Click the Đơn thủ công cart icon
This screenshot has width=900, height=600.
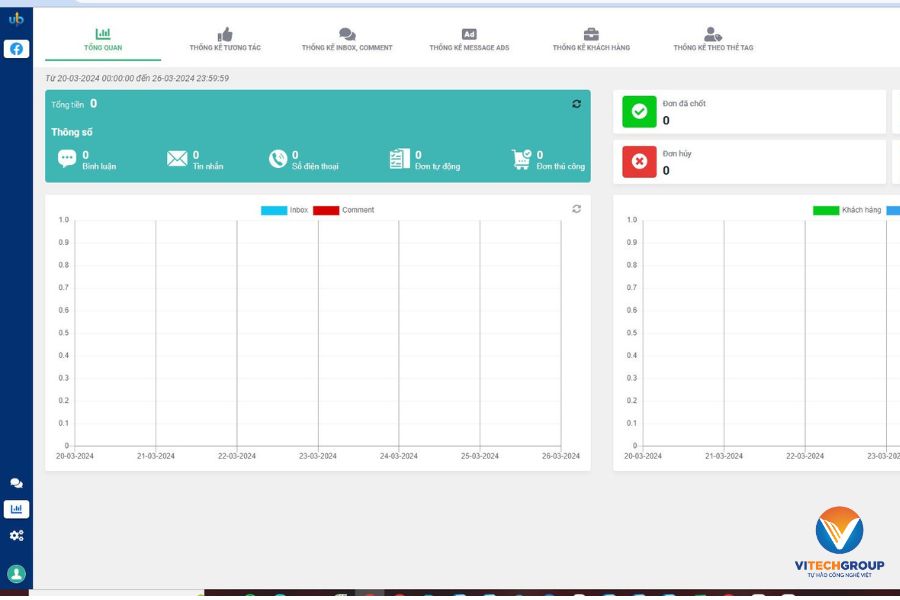521,159
